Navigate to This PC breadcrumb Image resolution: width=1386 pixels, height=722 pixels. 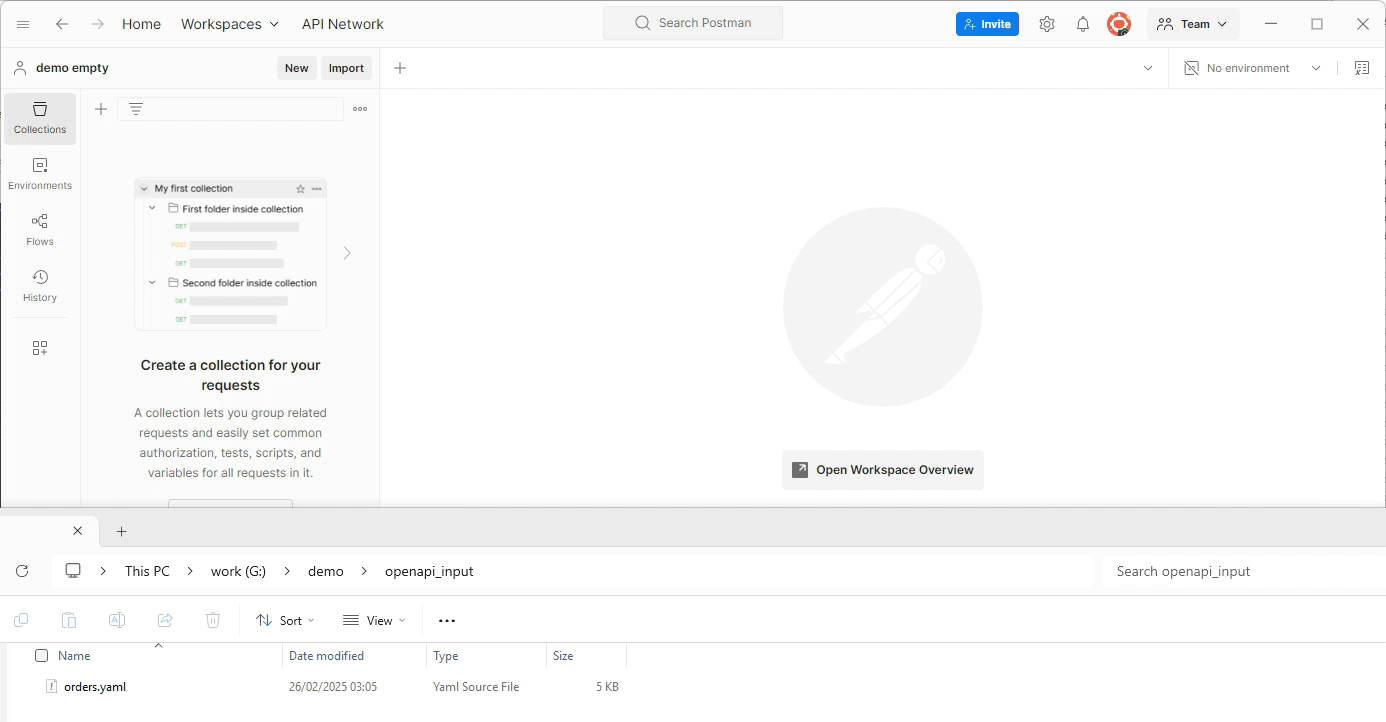tap(147, 571)
